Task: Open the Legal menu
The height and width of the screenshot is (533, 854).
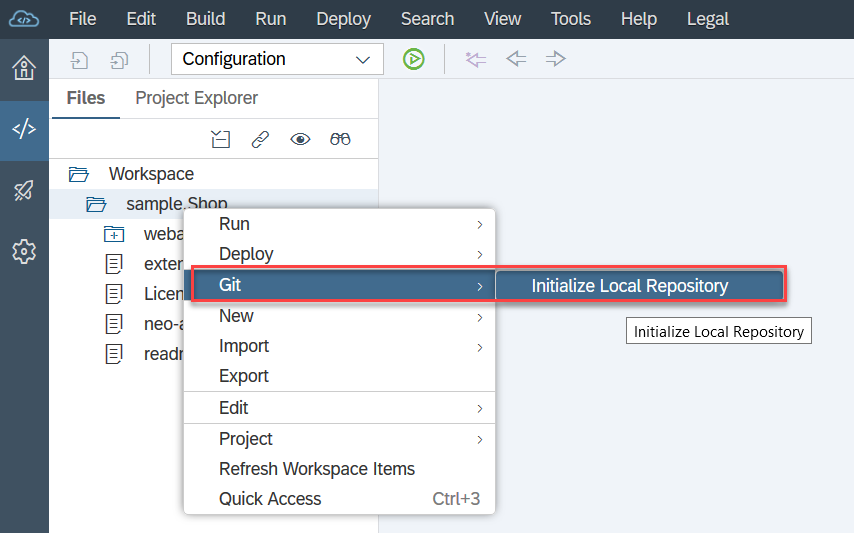Action: (708, 19)
